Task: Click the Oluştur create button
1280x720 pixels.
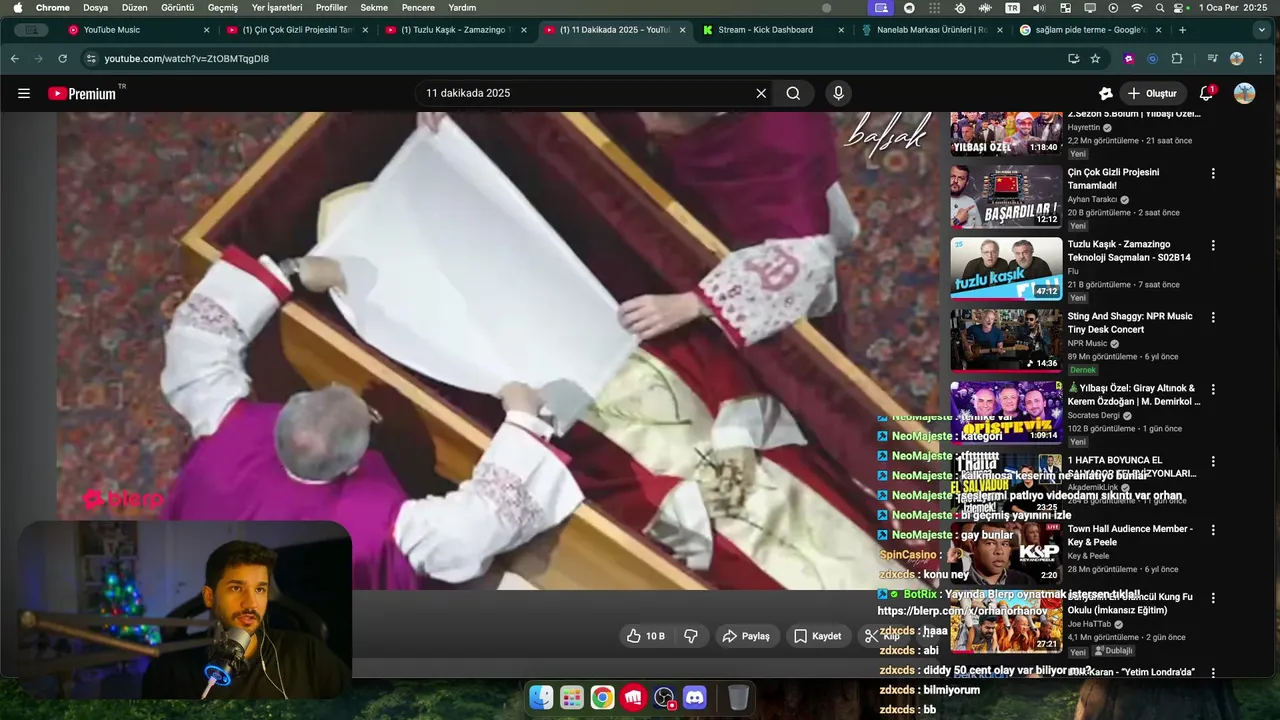Action: coord(1152,93)
